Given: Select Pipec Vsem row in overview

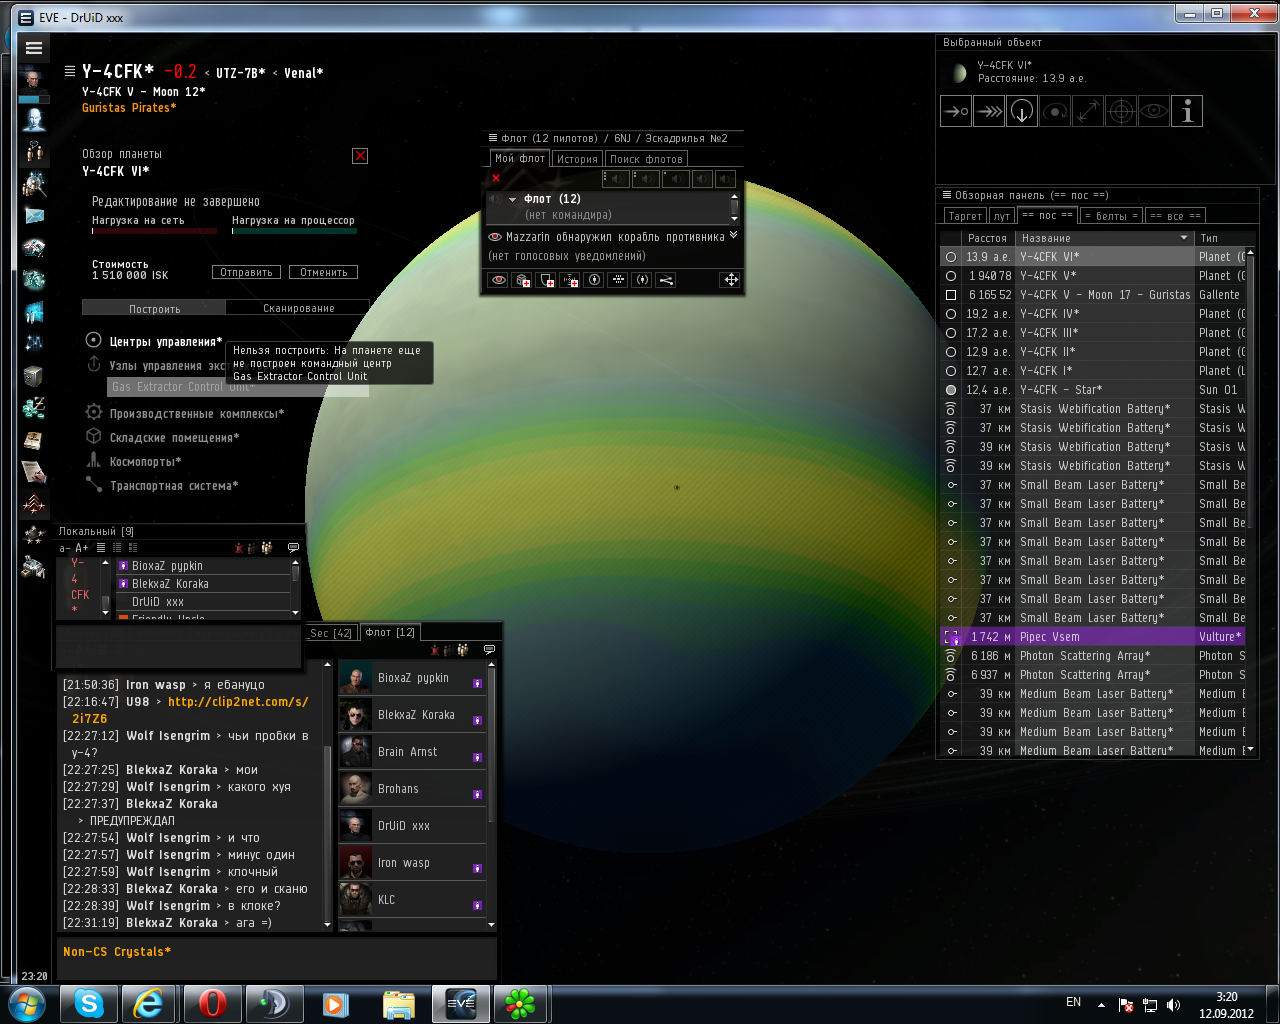Looking at the screenshot, I should click(1094, 637).
